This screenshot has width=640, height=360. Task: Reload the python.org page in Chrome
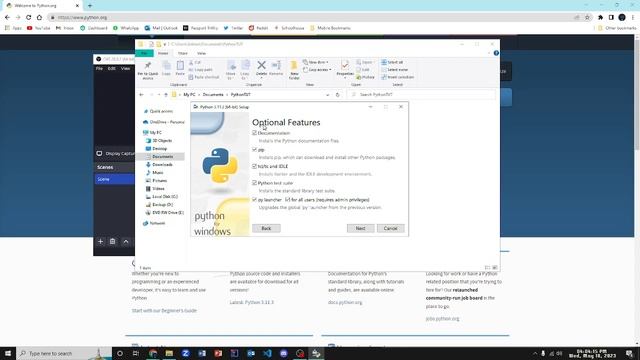[x=29, y=18]
